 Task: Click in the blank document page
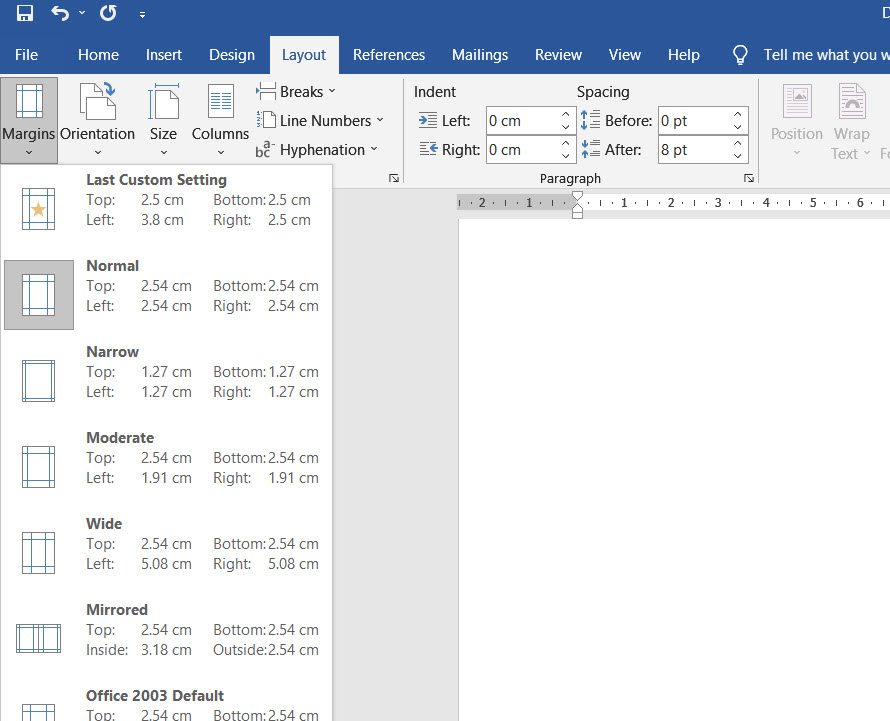[674, 470]
